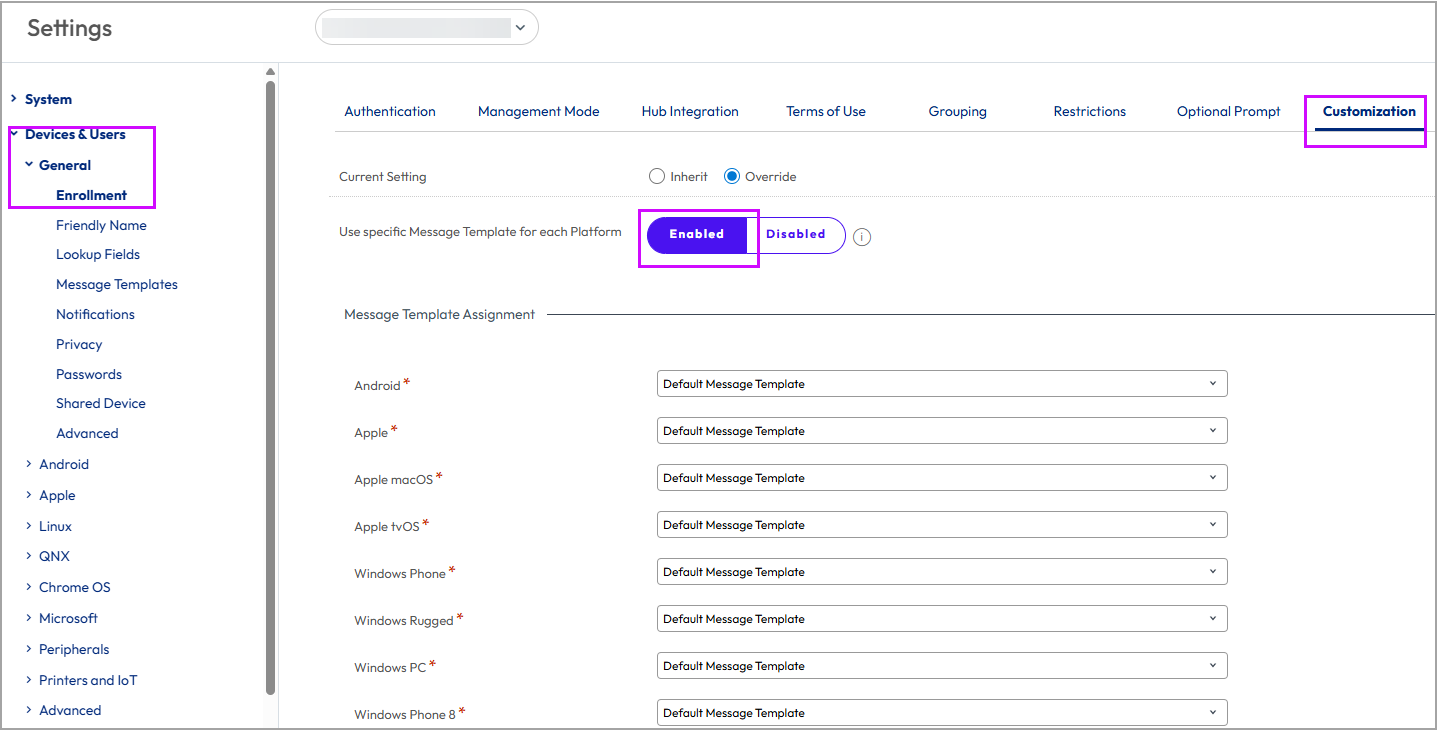1437x730 pixels.
Task: Open the Windows PC template dropdown
Action: click(x=942, y=666)
